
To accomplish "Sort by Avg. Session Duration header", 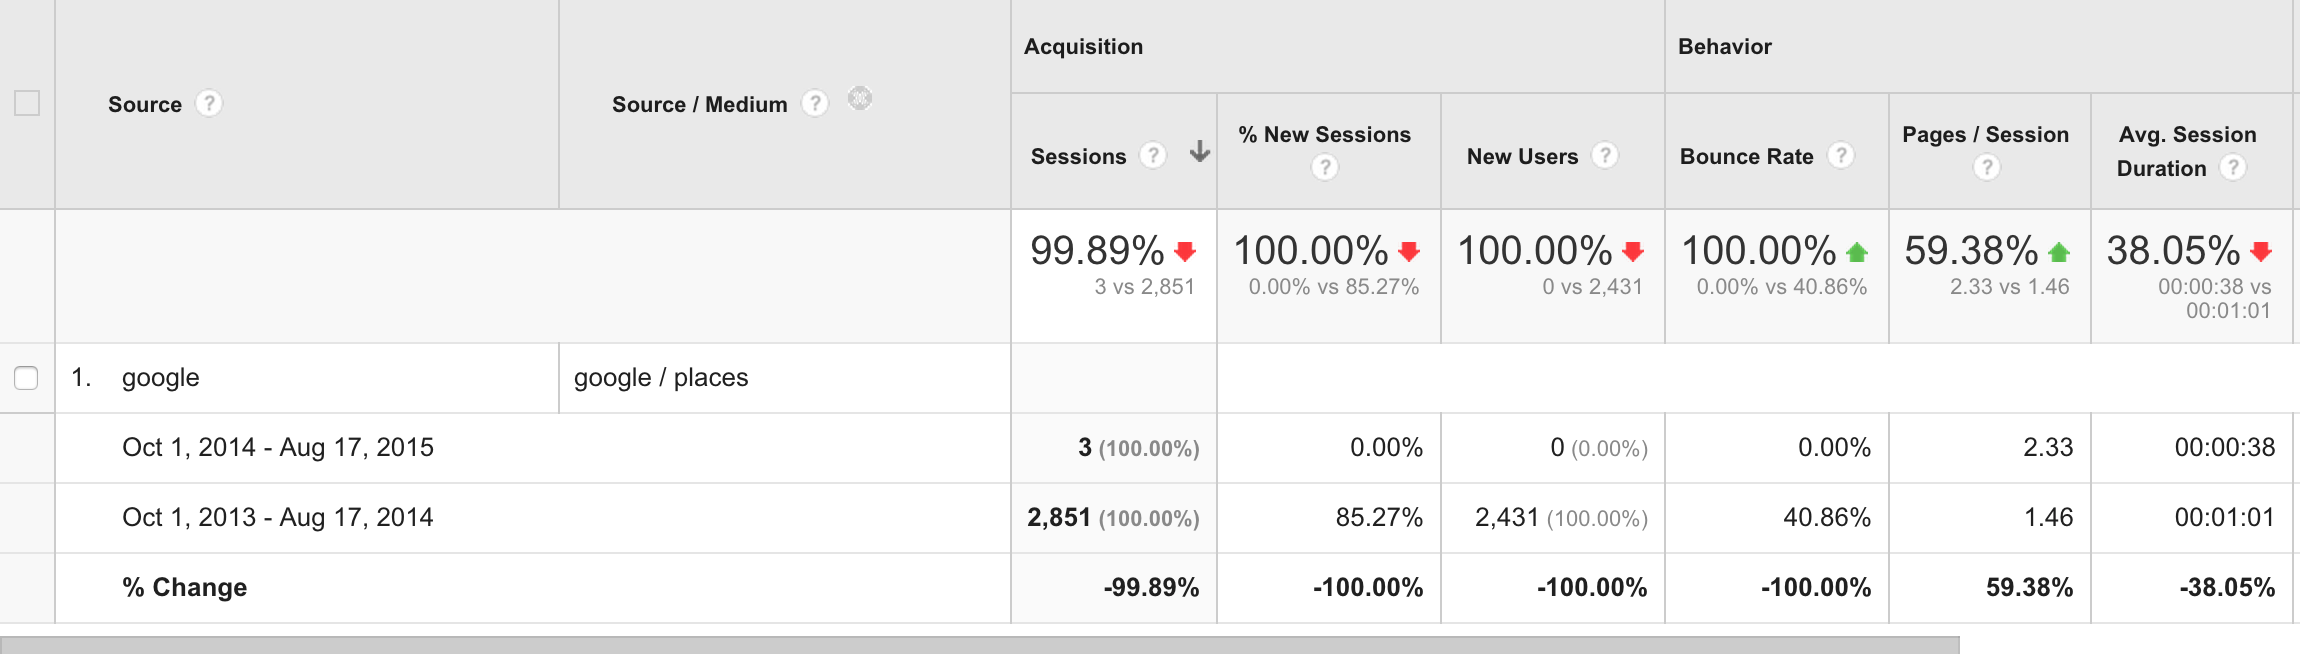I will point(2187,135).
